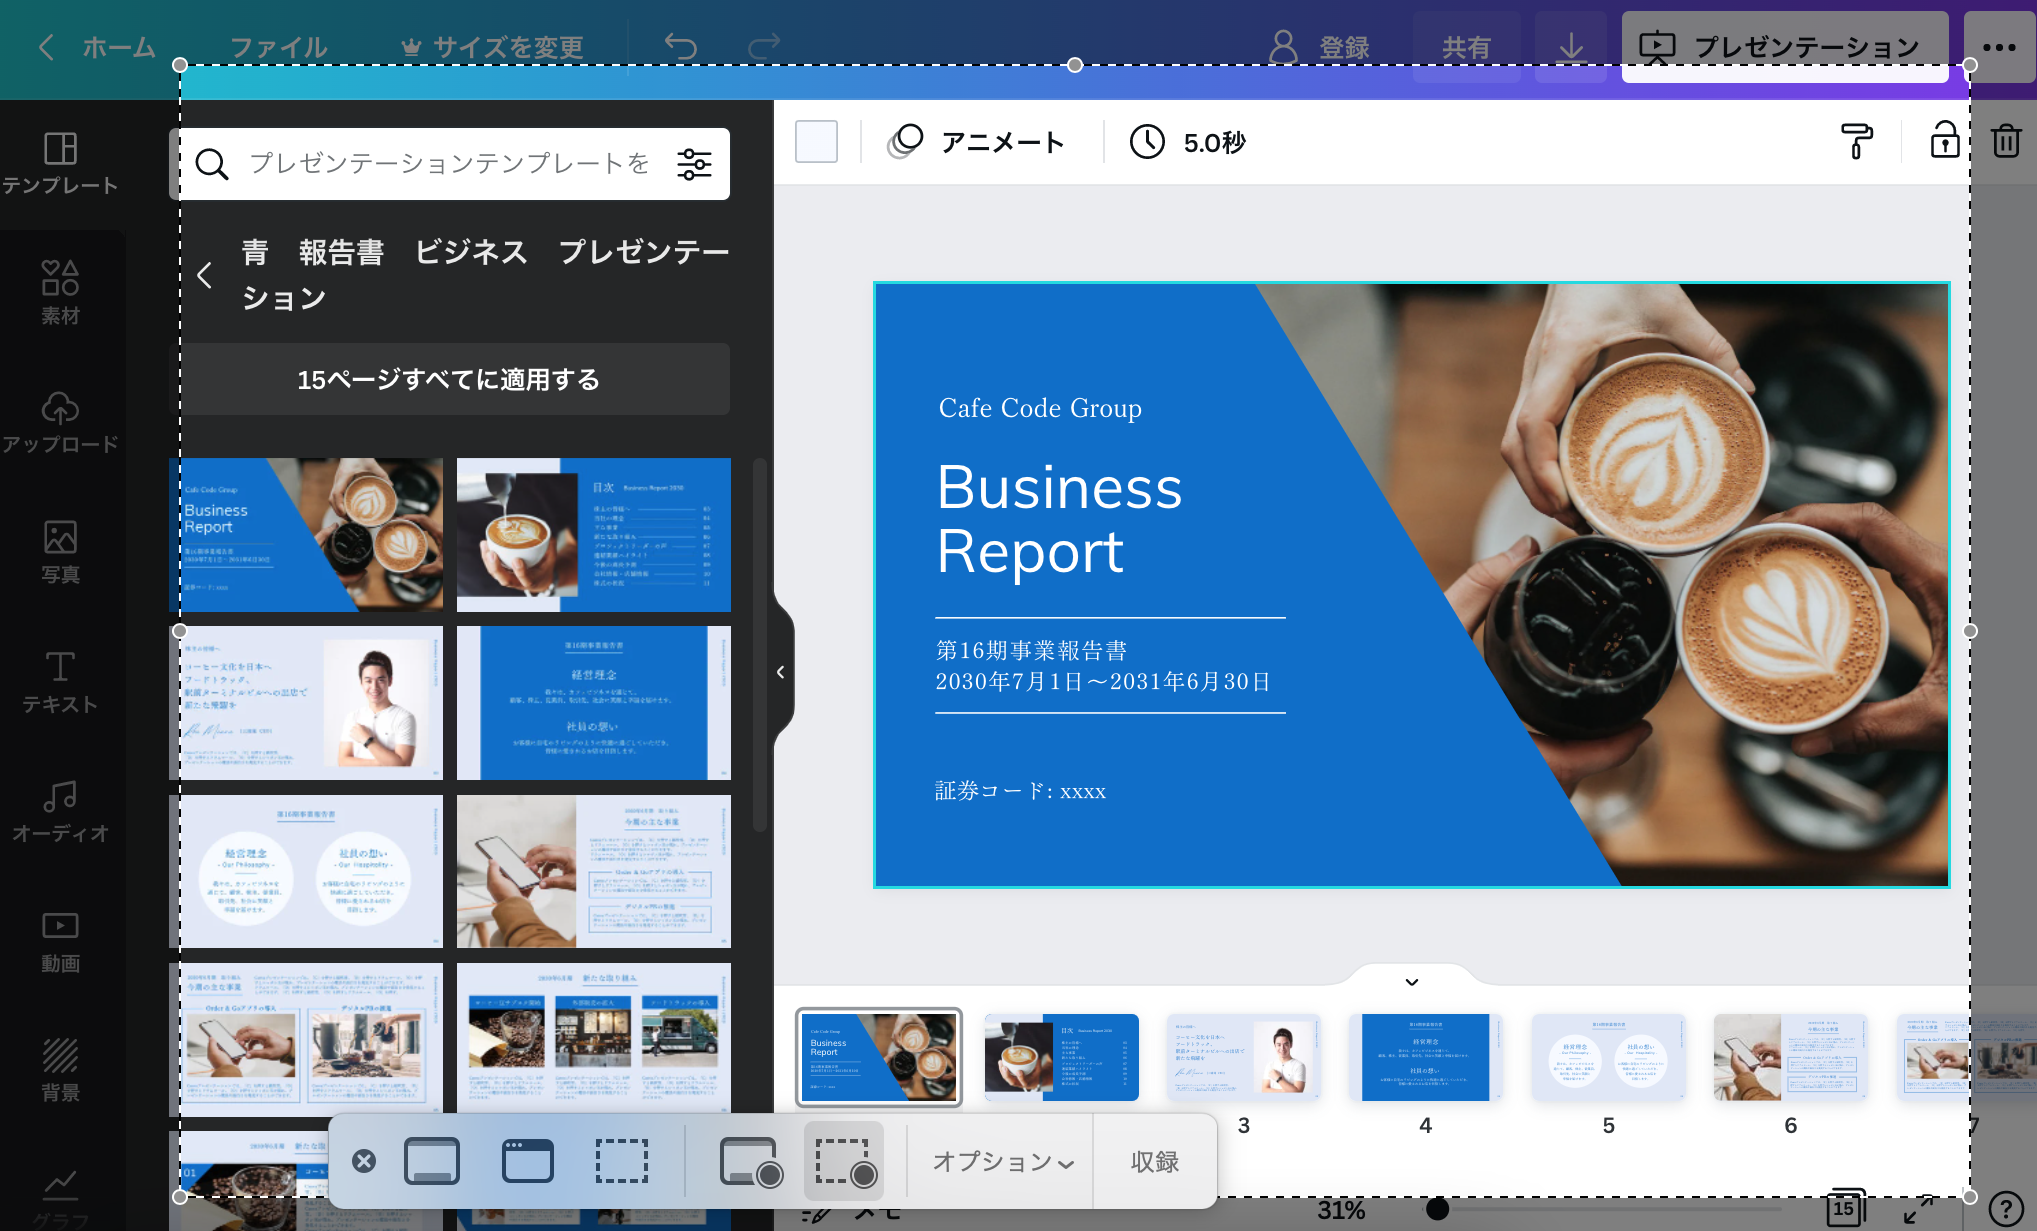Screen dimensions: 2037x1231
Task: Go back from the template set view
Action: click(205, 275)
